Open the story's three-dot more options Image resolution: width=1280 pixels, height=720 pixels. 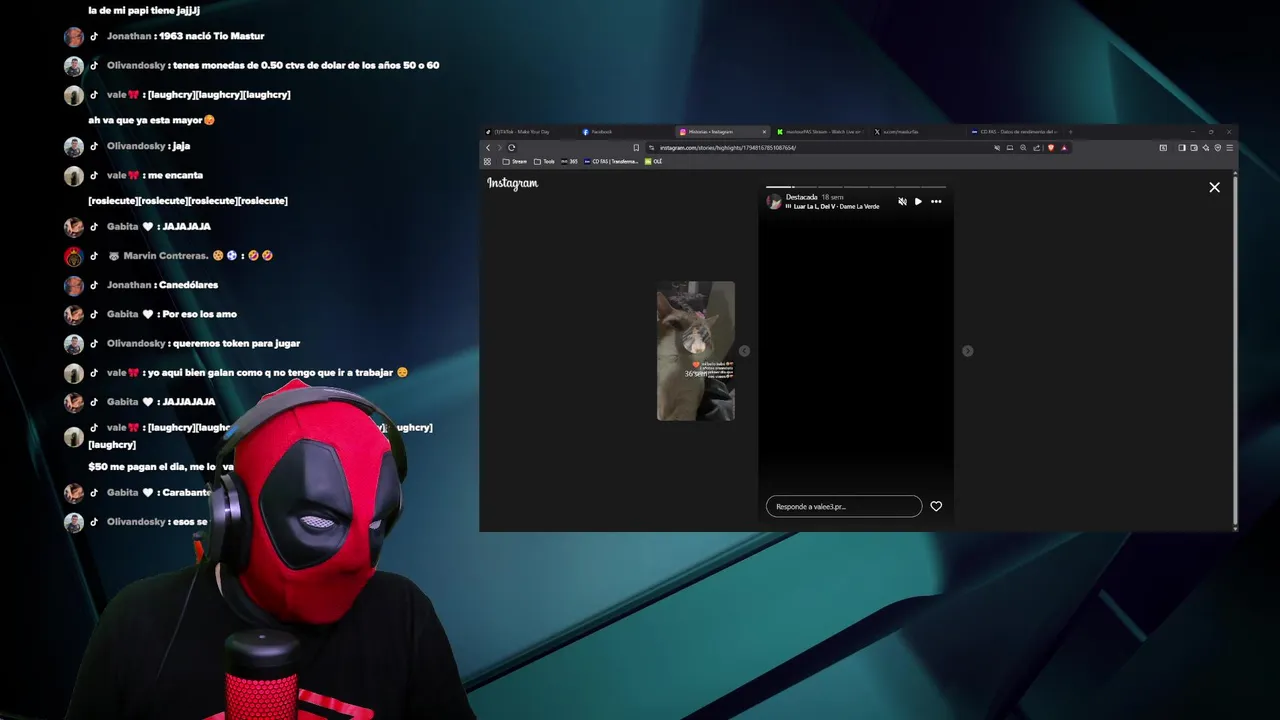pos(936,202)
